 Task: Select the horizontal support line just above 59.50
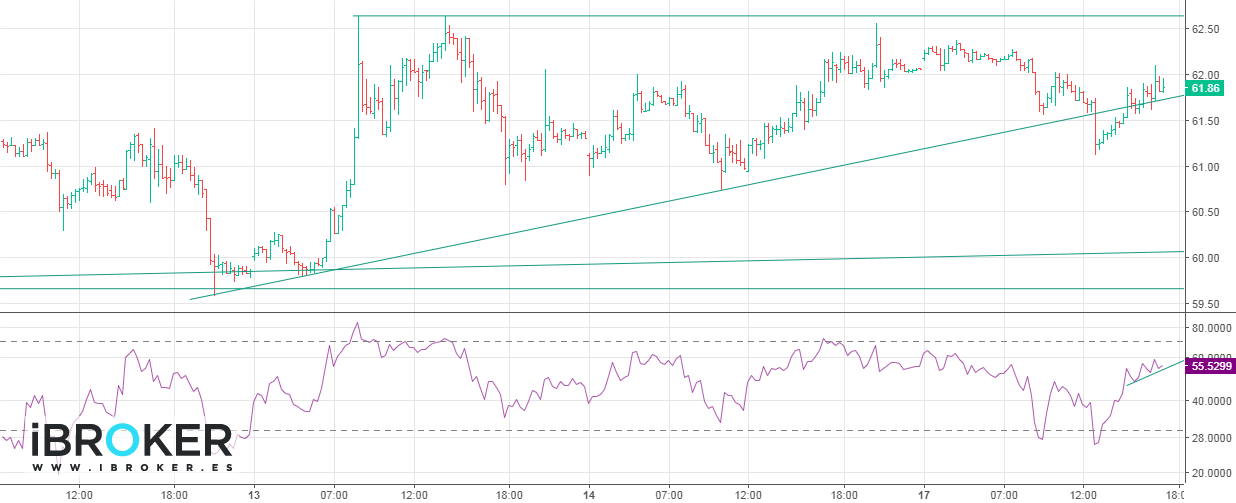pyautogui.click(x=592, y=288)
